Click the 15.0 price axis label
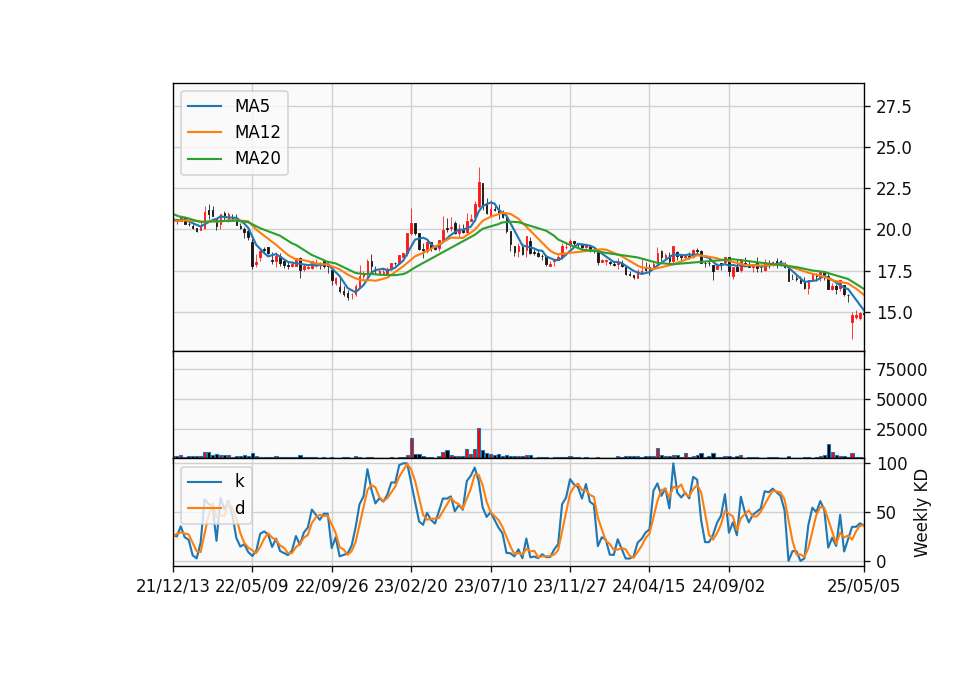This screenshot has height=690, width=960. tap(893, 313)
